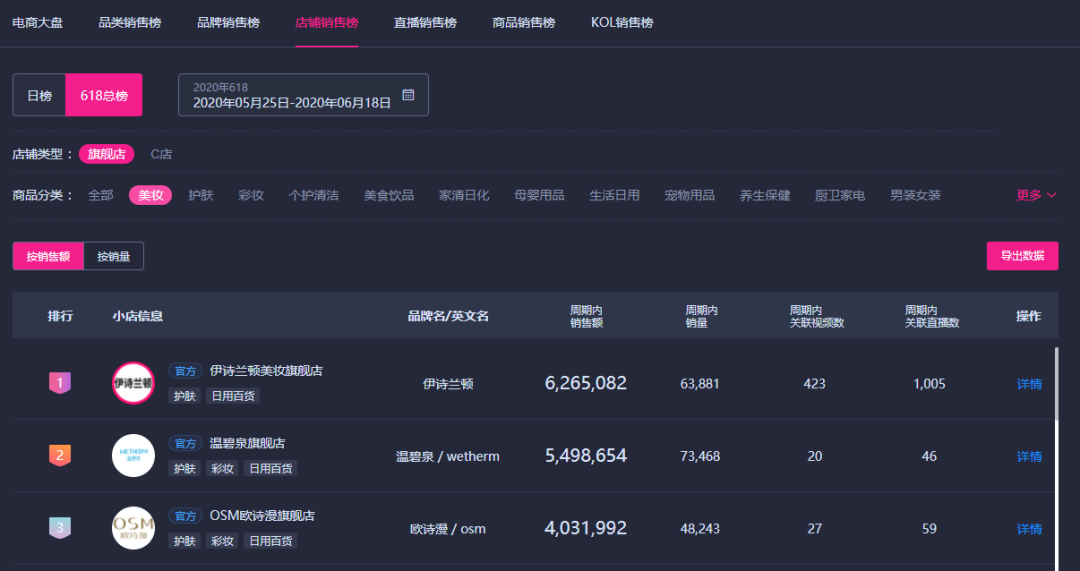
Task: Filter by 养生保健 category
Action: (765, 196)
